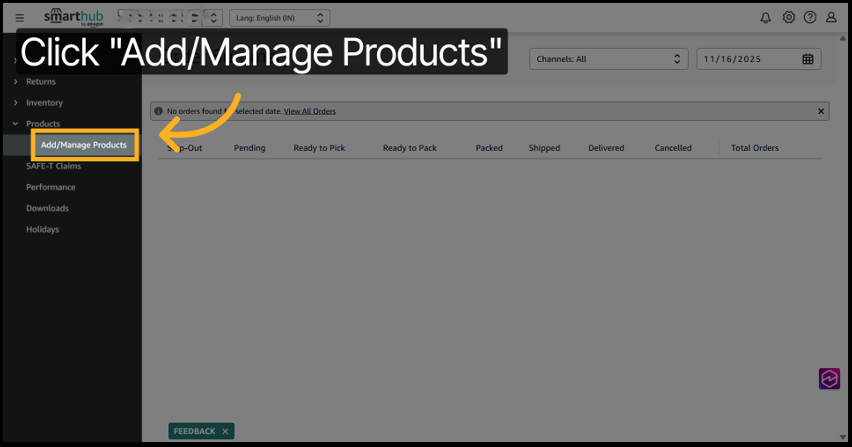
Task: Click the notifications bell icon
Action: click(x=766, y=18)
